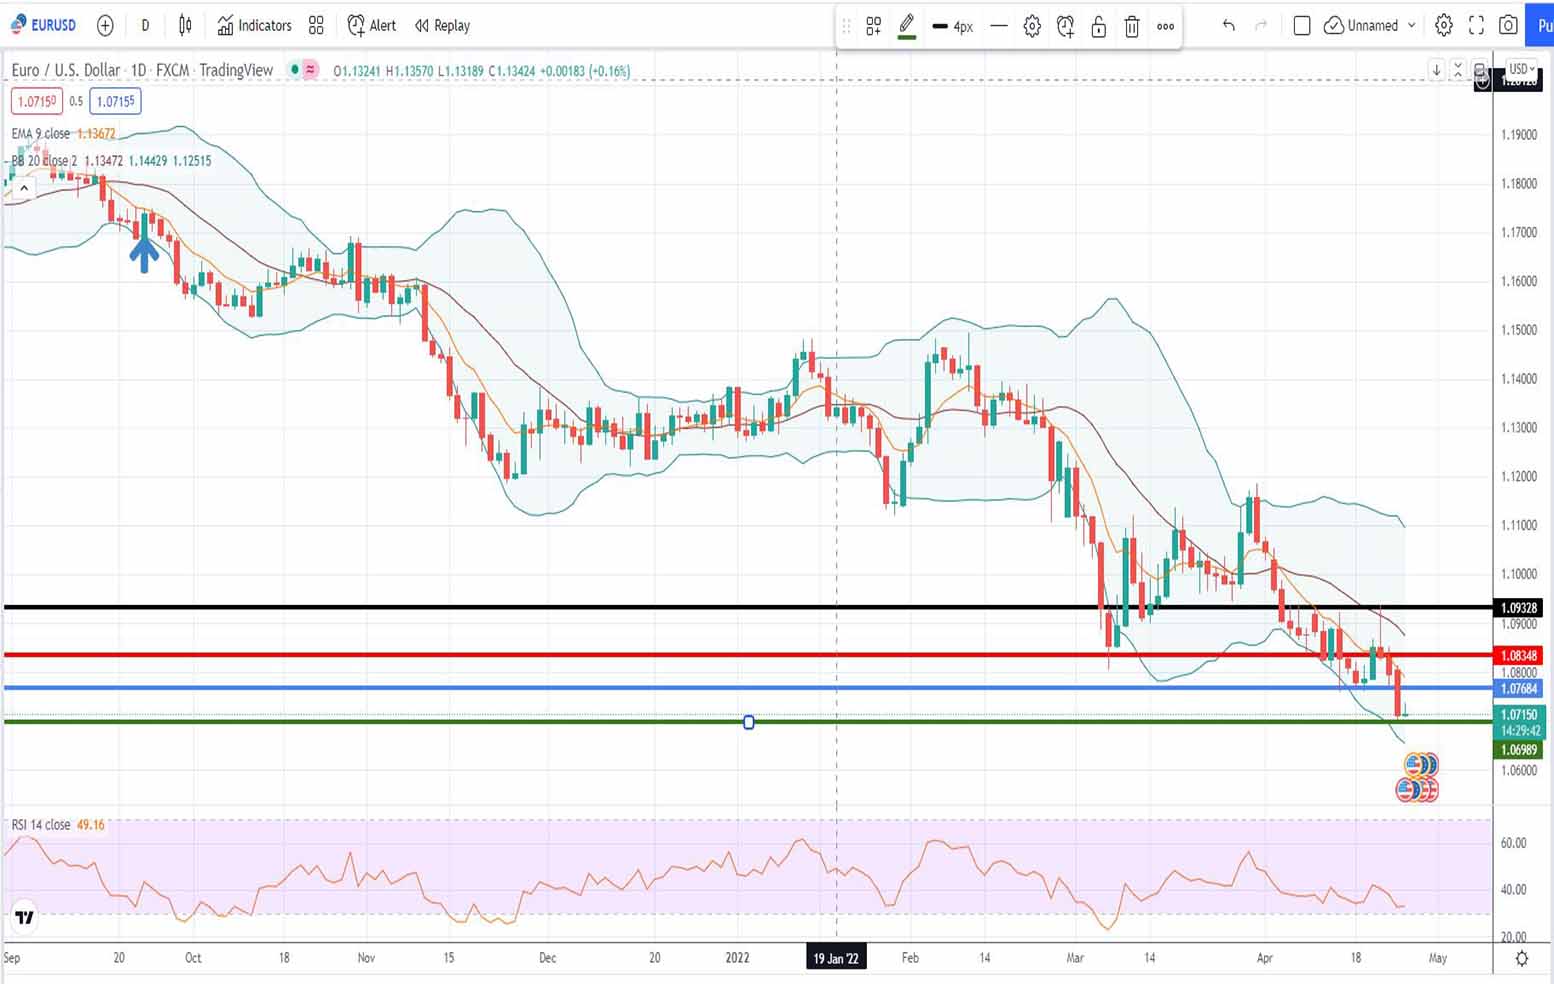Image resolution: width=1554 pixels, height=984 pixels.
Task: Open the Indicators menu
Action: [255, 25]
